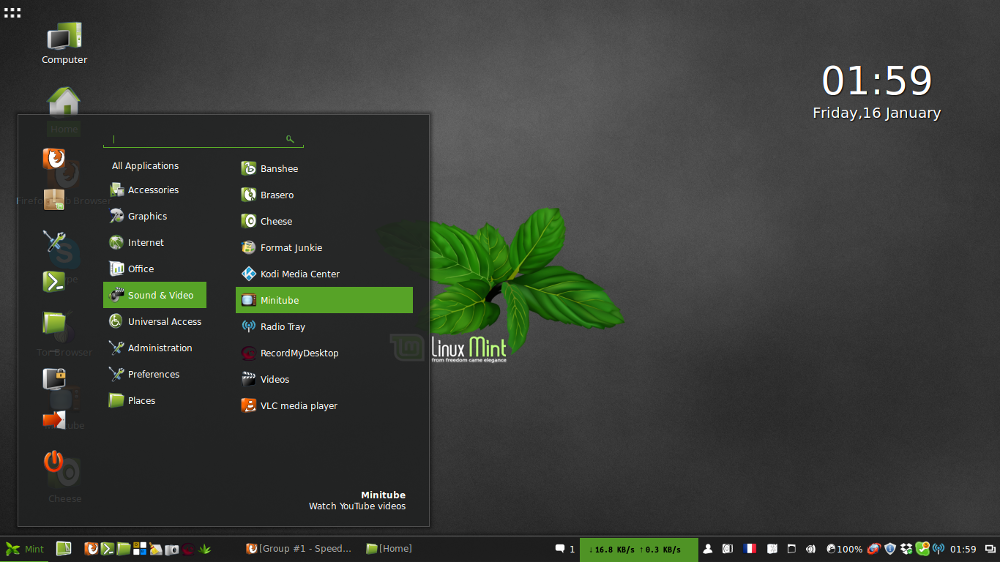
Task: Launch Cheese webcam app
Action: (x=324, y=221)
